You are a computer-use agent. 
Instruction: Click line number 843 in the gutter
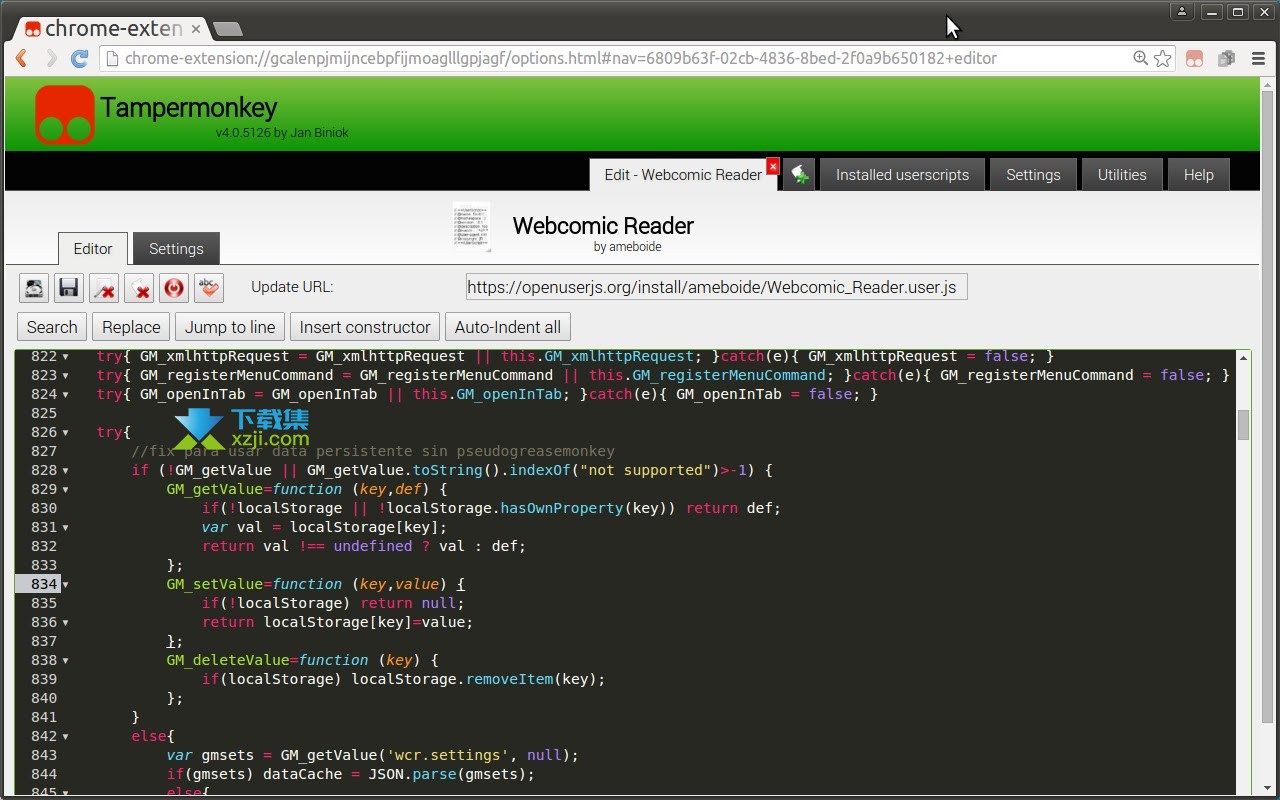coord(43,755)
